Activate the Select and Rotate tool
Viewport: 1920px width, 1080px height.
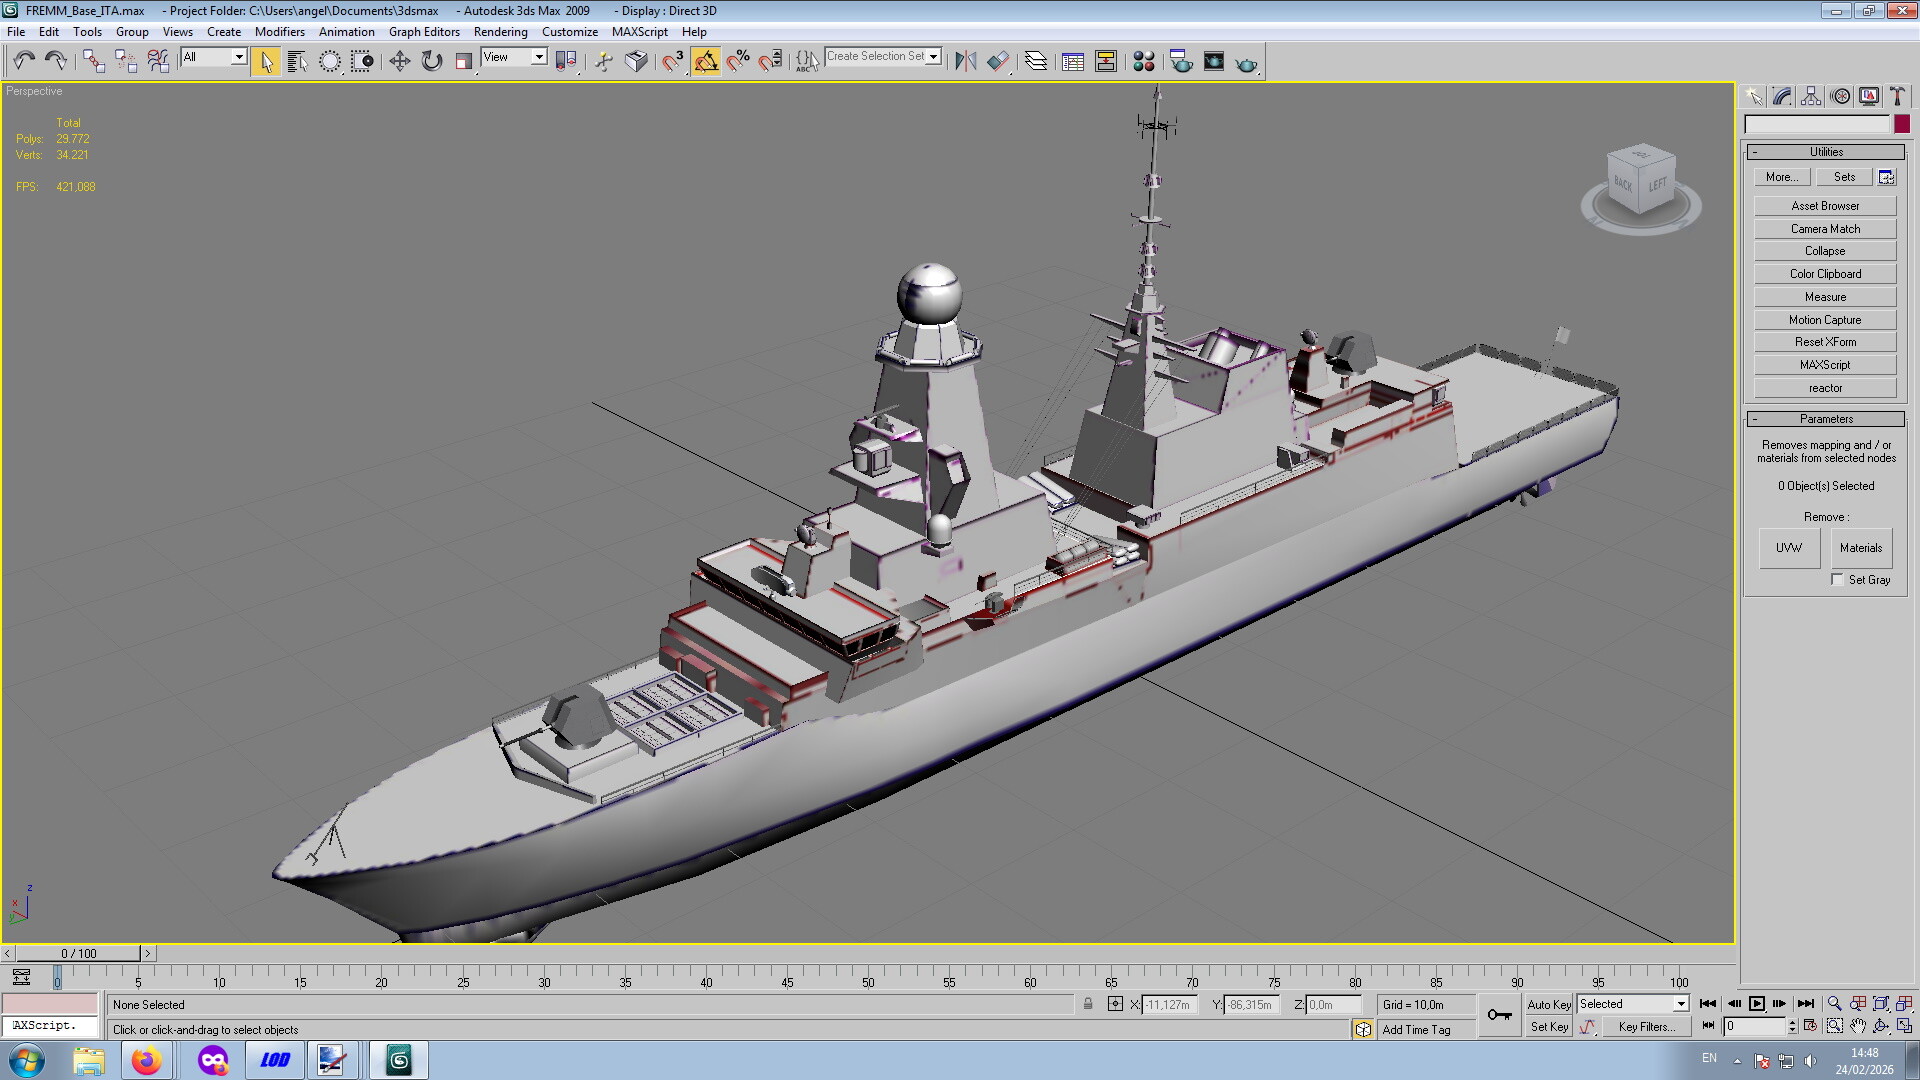(431, 62)
